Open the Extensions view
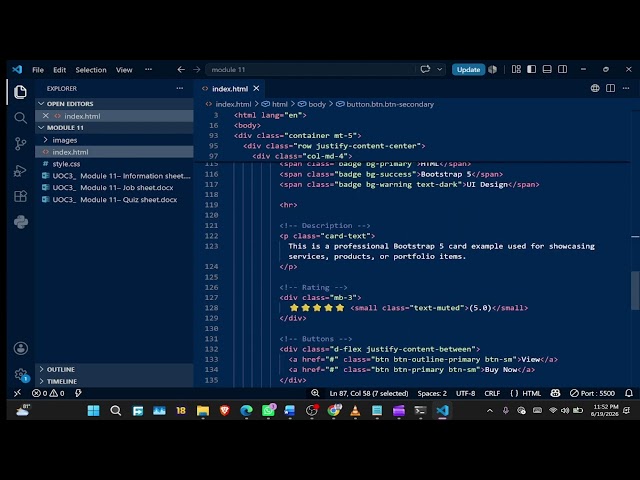The width and height of the screenshot is (640, 480). [20, 196]
